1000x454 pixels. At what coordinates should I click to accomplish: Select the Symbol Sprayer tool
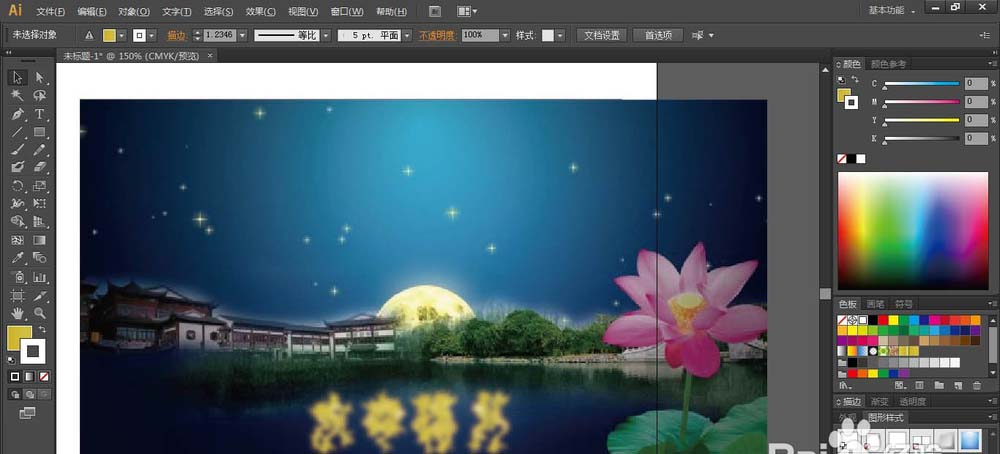[17, 277]
